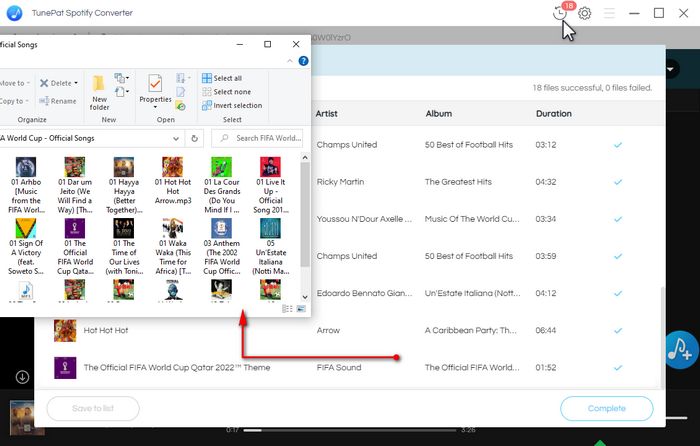Select file 03 Anthem (The 2002 FIFA World Cup)
This screenshot has height=446, width=700.
221,247
